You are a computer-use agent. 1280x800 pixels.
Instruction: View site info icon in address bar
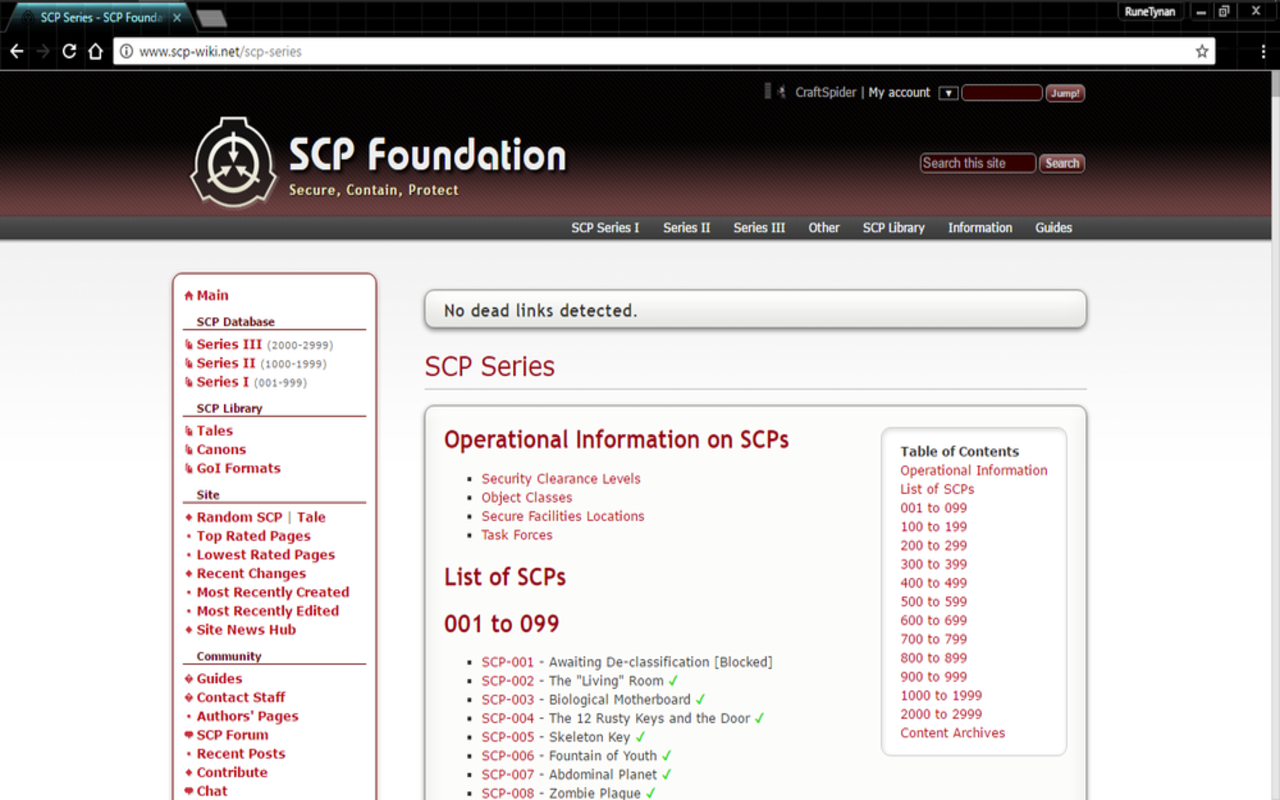pyautogui.click(x=126, y=51)
